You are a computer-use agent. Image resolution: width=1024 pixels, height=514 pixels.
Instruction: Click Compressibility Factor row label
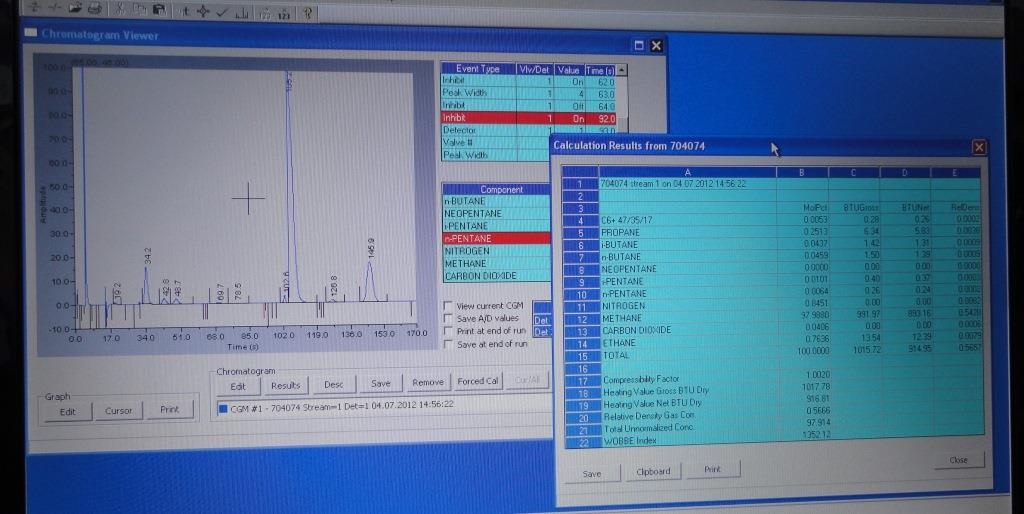tap(641, 379)
